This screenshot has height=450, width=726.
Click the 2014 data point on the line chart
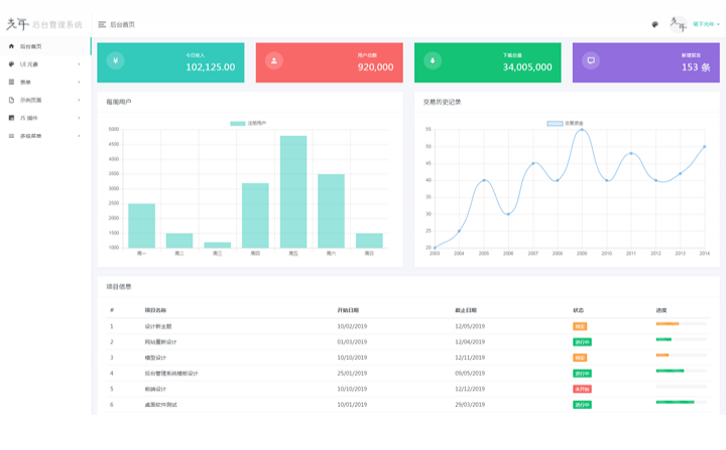click(x=705, y=147)
